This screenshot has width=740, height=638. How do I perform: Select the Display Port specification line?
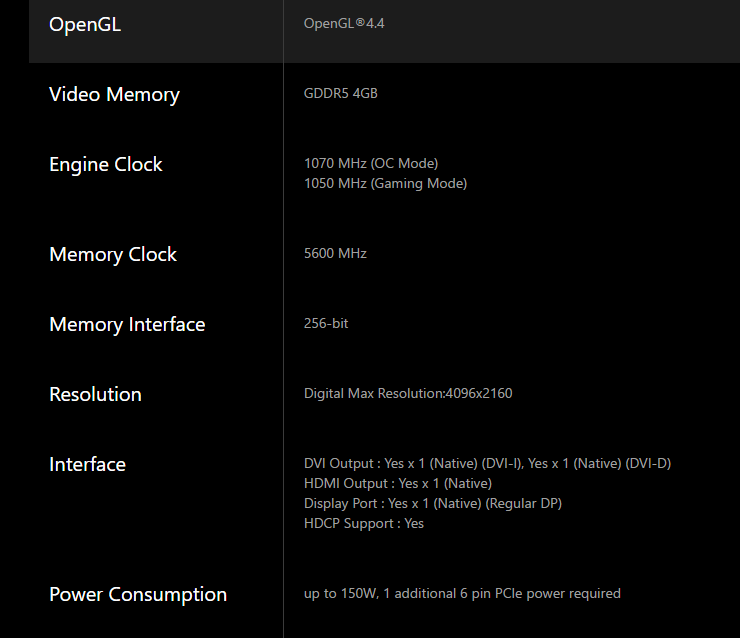pos(433,504)
